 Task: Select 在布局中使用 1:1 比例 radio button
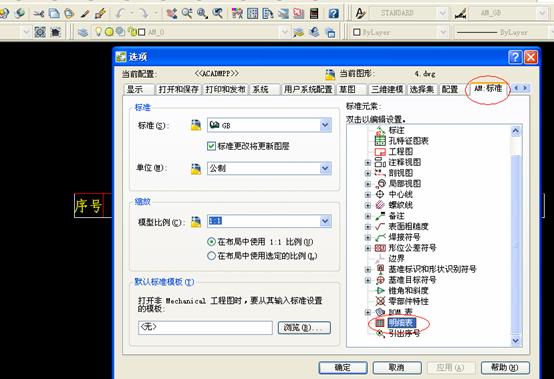point(211,242)
